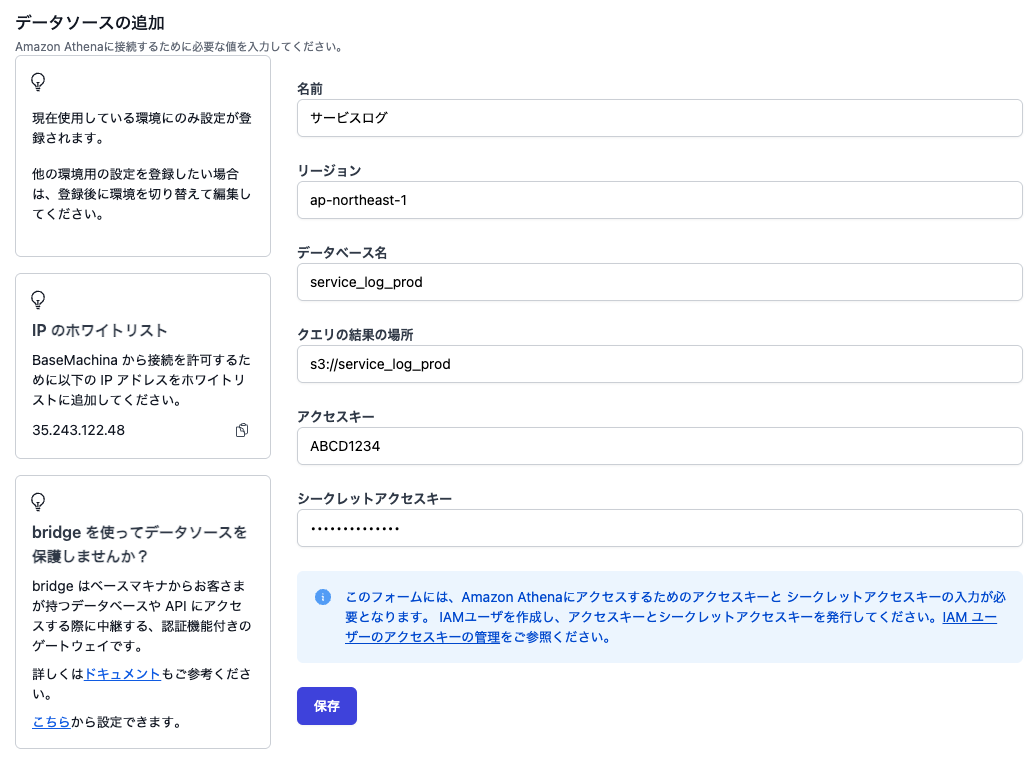Click the lightbulb icon above bridge heading
This screenshot has height=763, width=1035.
coord(38,502)
